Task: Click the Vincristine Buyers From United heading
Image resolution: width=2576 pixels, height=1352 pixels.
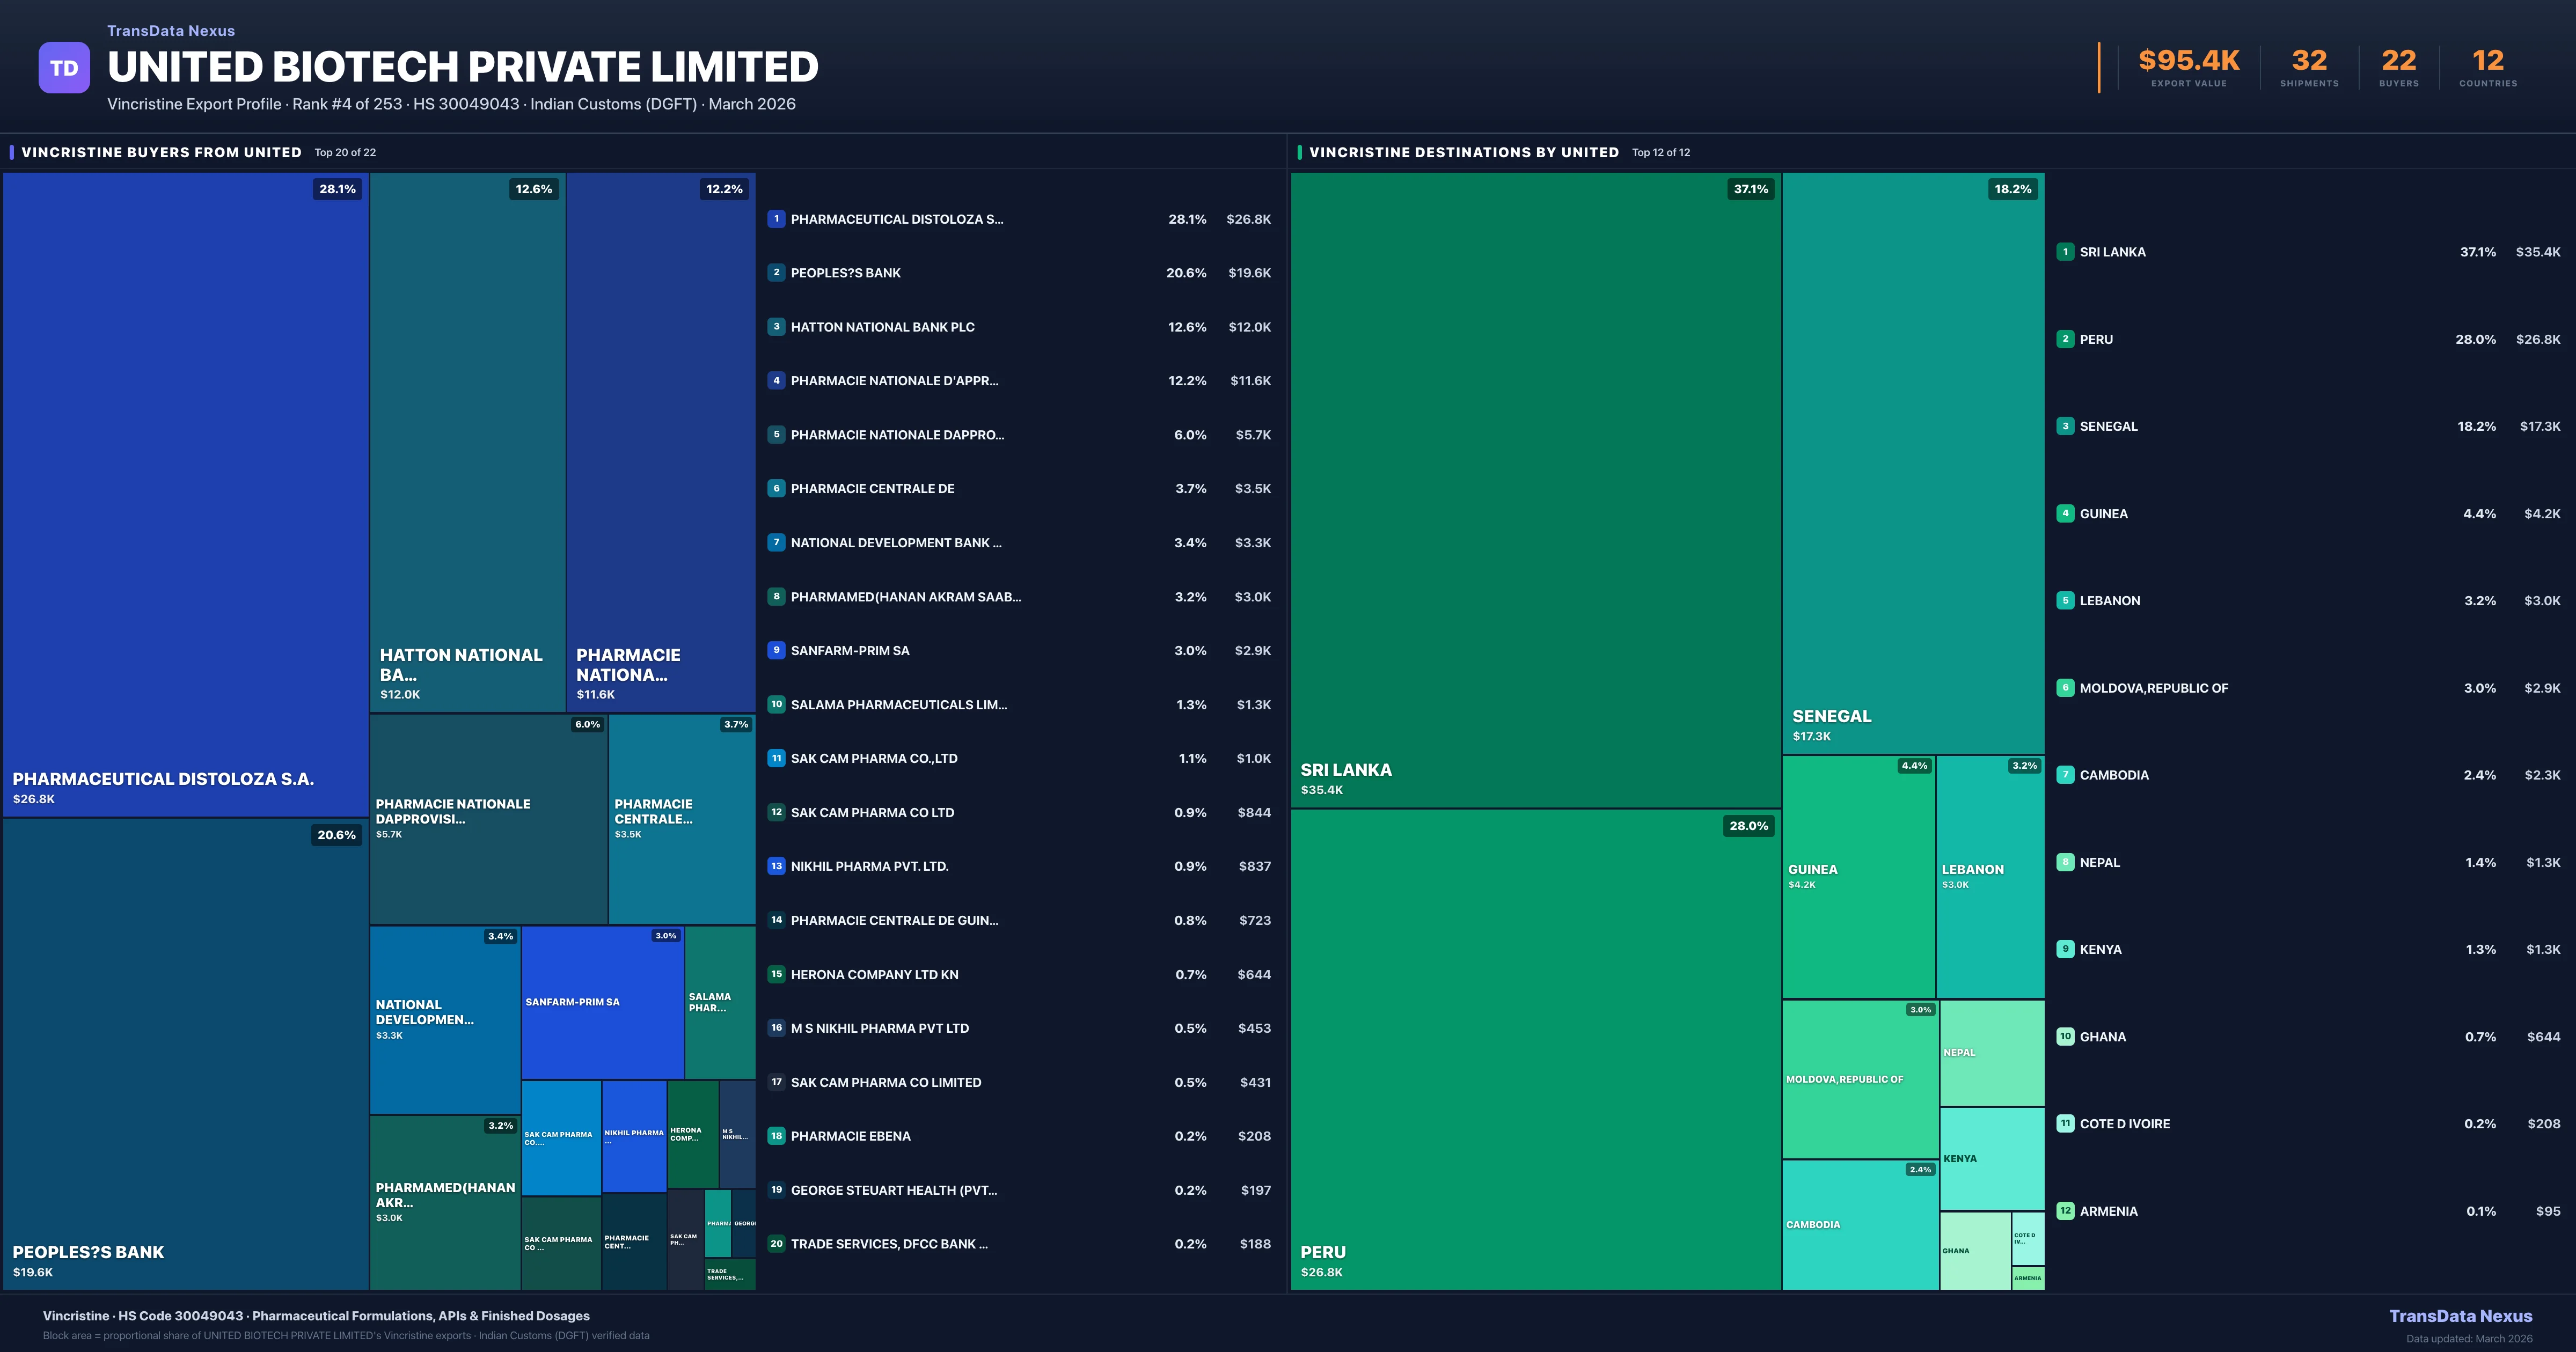Action: (161, 152)
